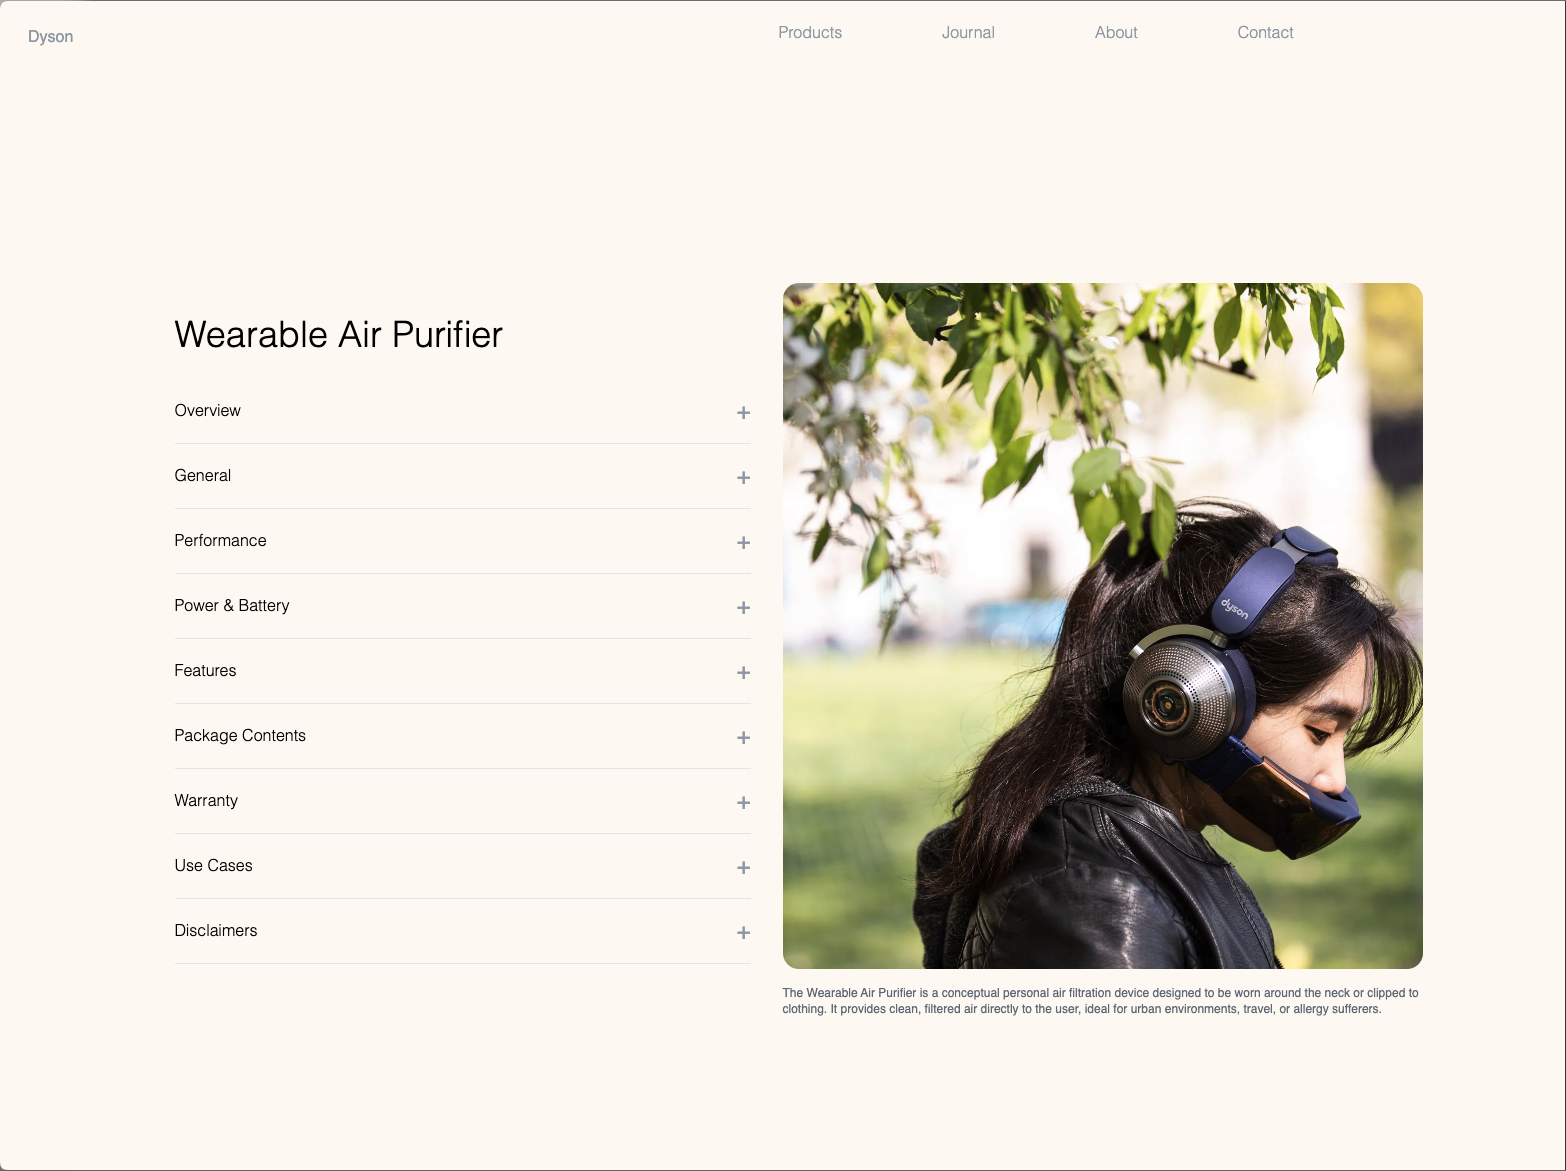
Task: Open the Warranty accordion row
Action: [462, 801]
